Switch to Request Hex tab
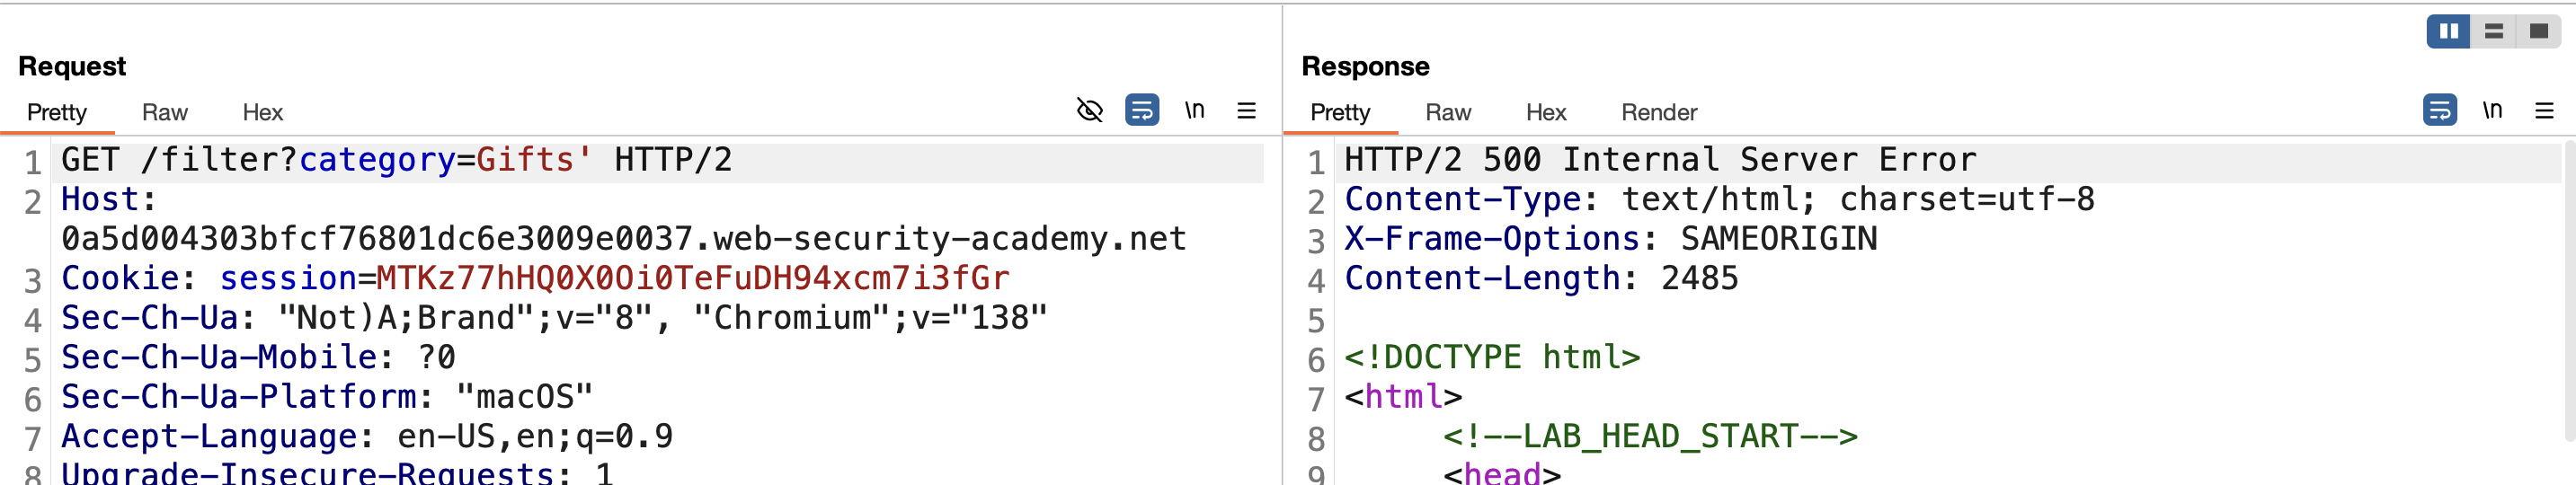This screenshot has height=485, width=2576. point(263,112)
